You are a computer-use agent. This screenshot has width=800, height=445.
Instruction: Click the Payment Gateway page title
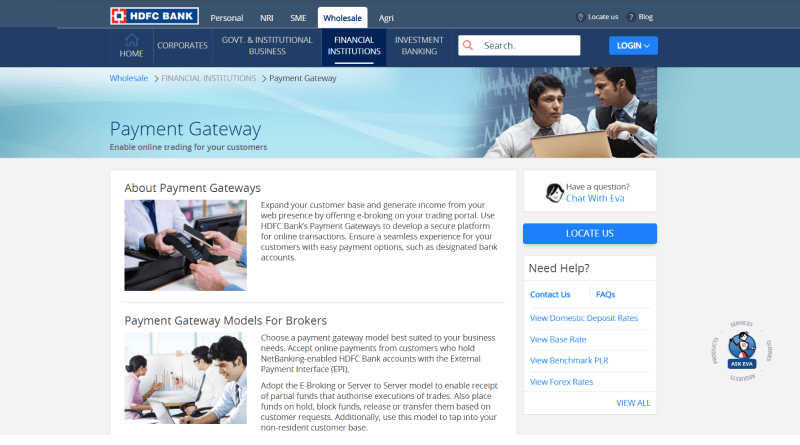click(x=185, y=129)
